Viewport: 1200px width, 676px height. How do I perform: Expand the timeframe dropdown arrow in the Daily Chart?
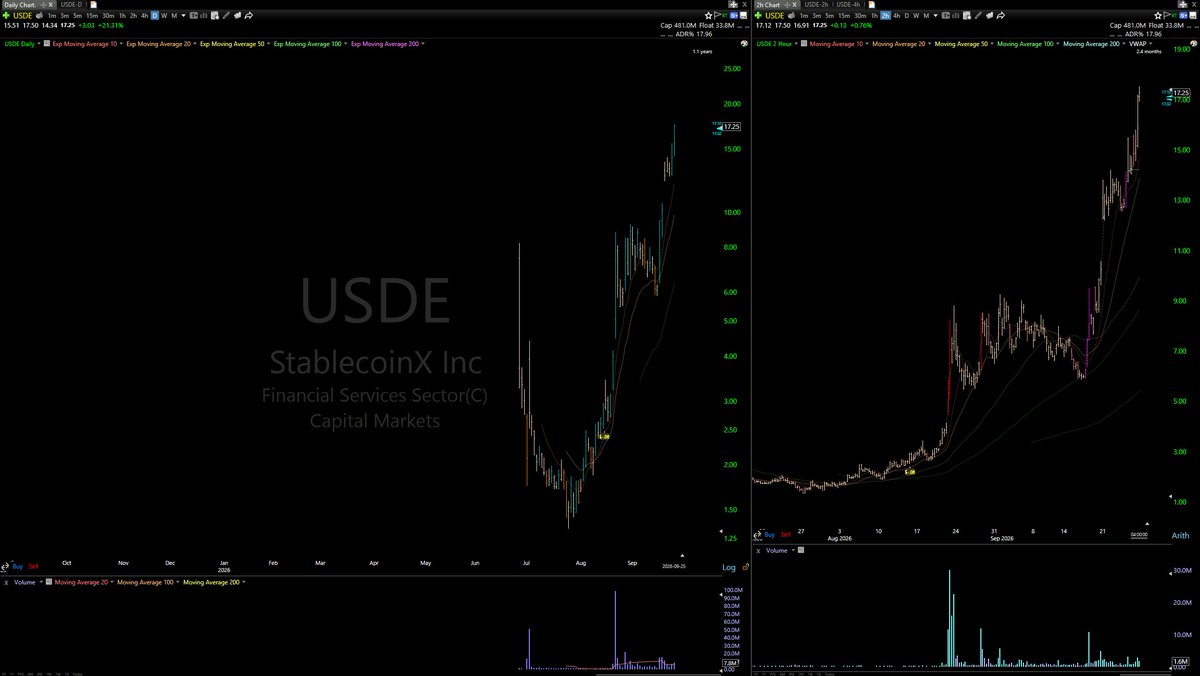(183, 16)
